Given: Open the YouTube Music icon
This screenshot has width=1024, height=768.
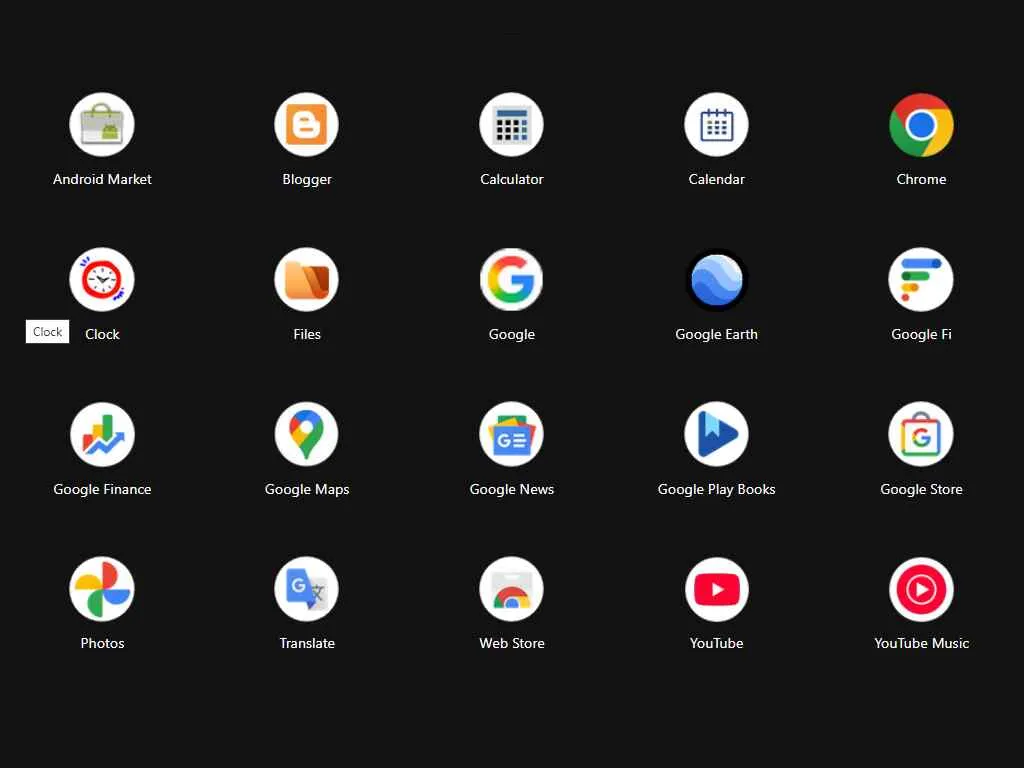Looking at the screenshot, I should coord(921,589).
